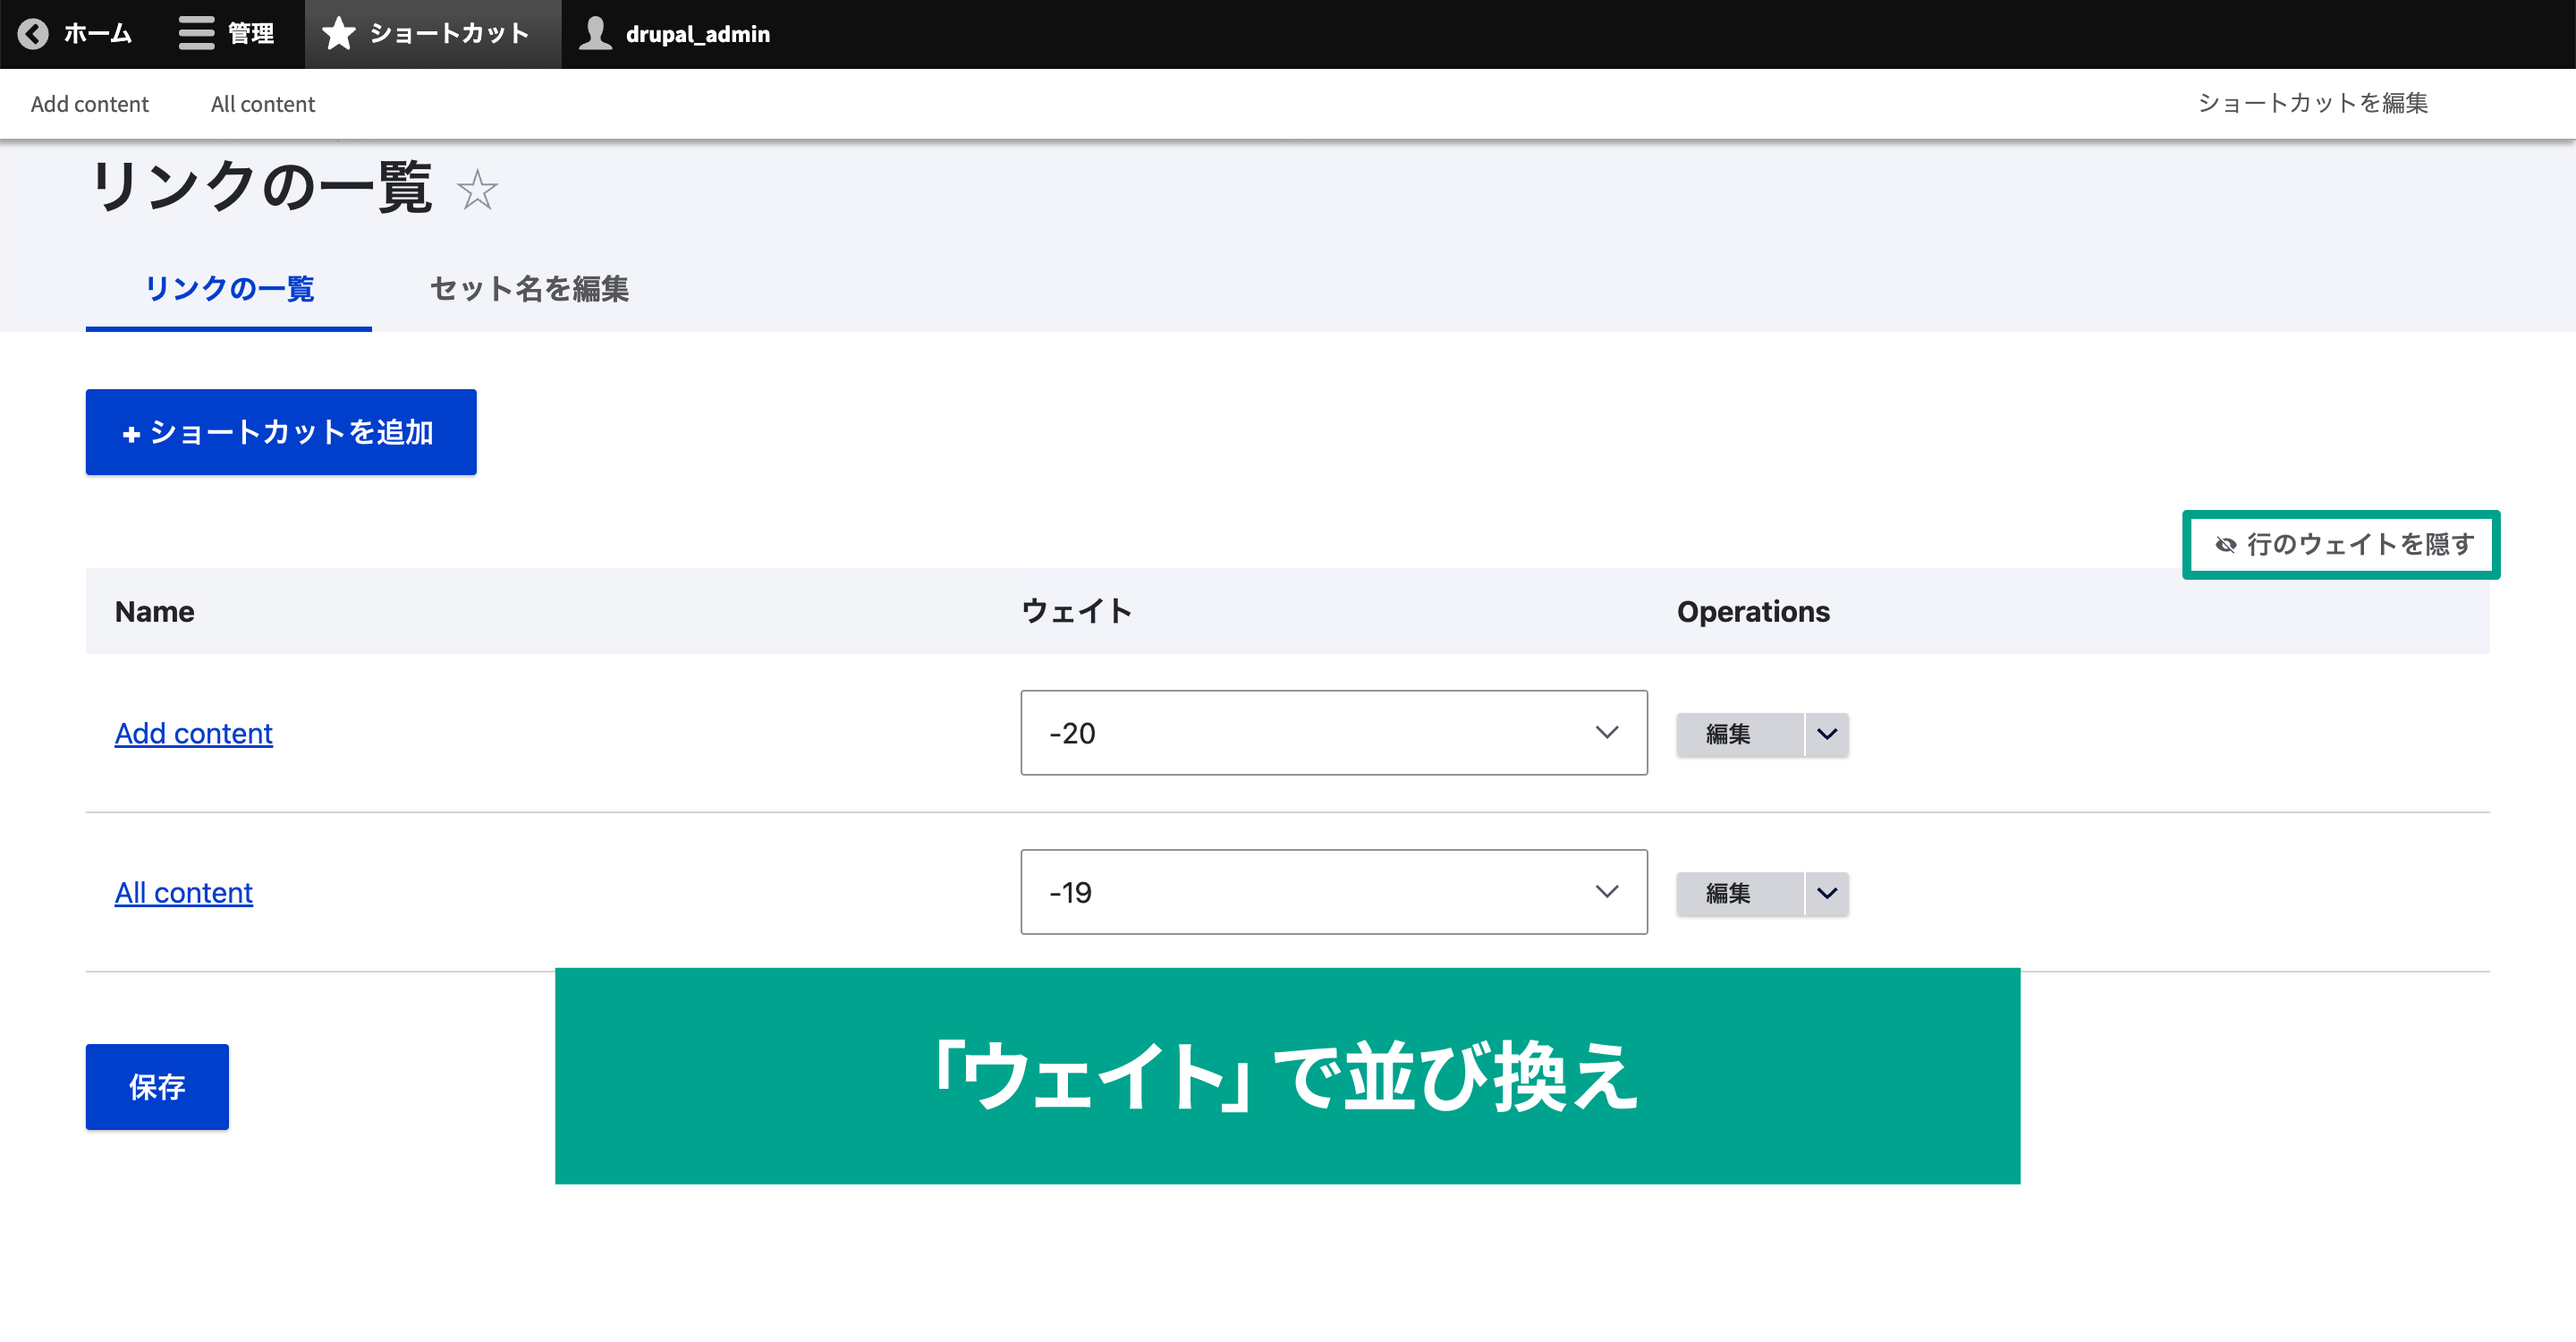Click 編集 button for Add content row
This screenshot has width=2576, height=1342.
1739,734
